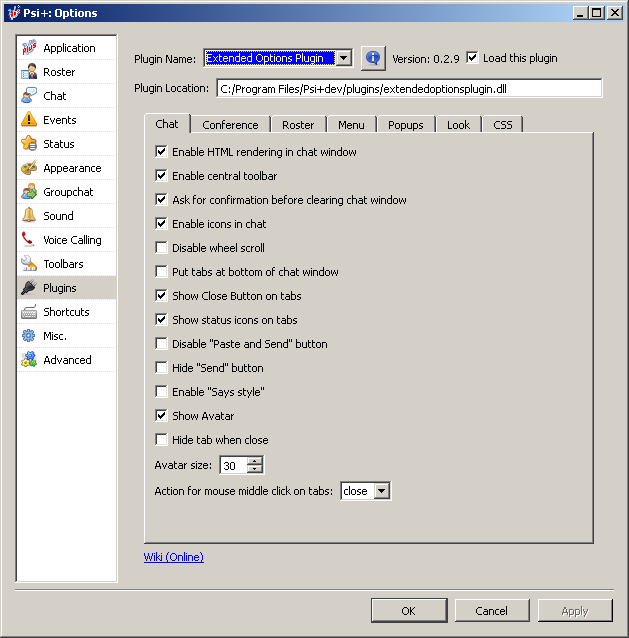This screenshot has width=629, height=638.
Task: Uncheck Load this plugin
Action: coord(473,58)
